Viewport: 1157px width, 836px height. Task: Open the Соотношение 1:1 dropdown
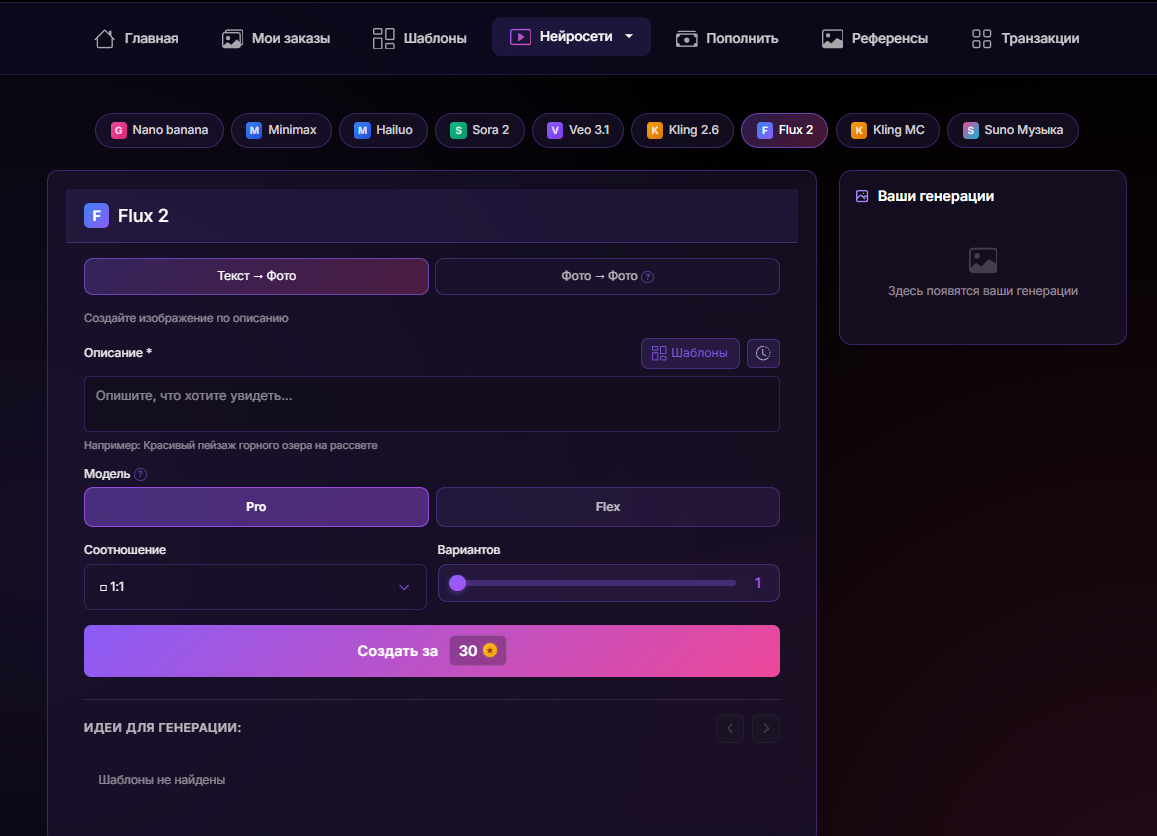(255, 587)
